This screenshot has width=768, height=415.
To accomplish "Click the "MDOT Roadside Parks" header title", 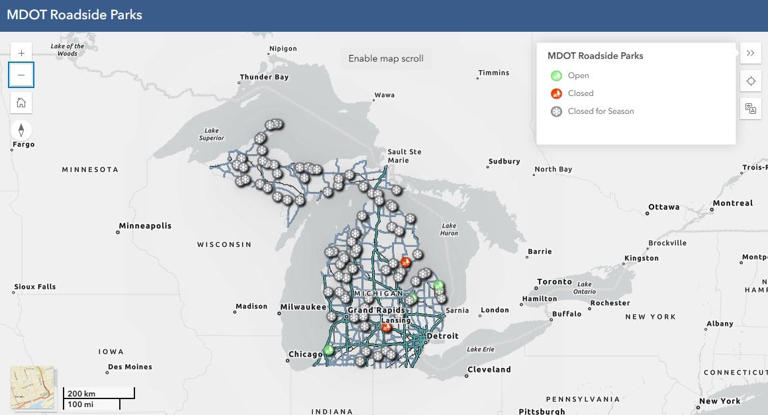I will pos(74,15).
